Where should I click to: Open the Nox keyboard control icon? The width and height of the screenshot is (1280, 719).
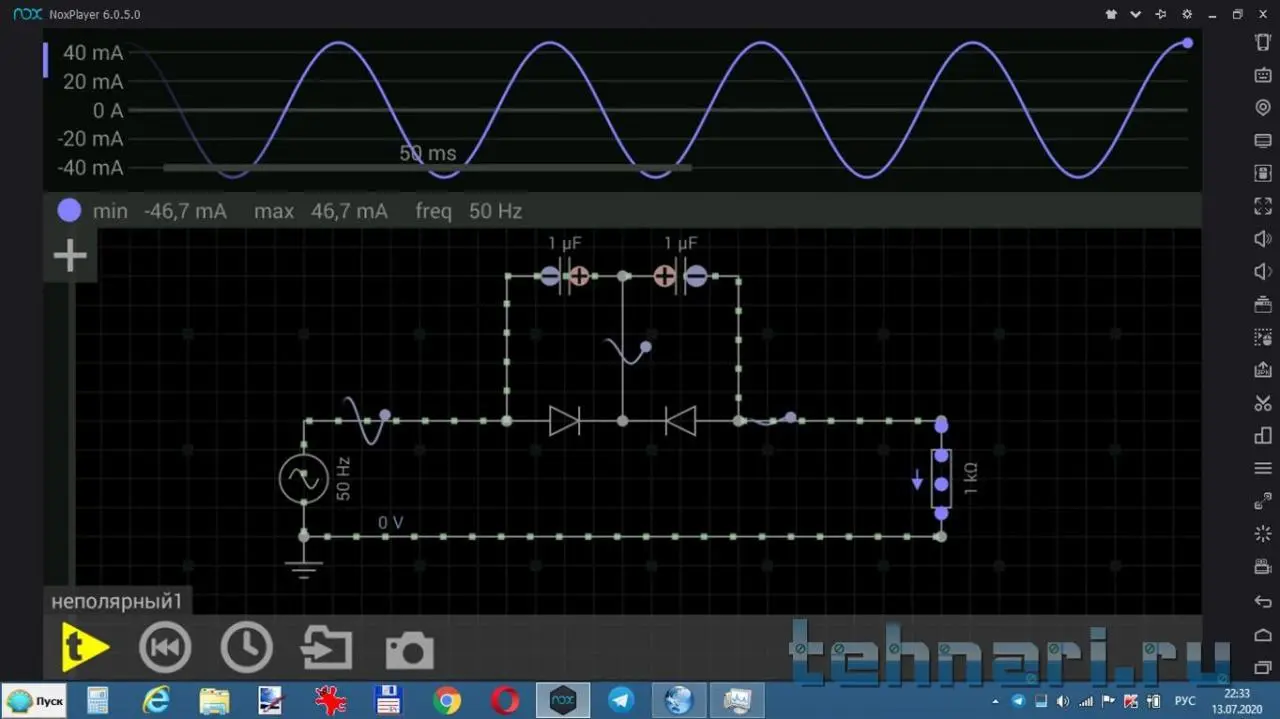point(1263,75)
